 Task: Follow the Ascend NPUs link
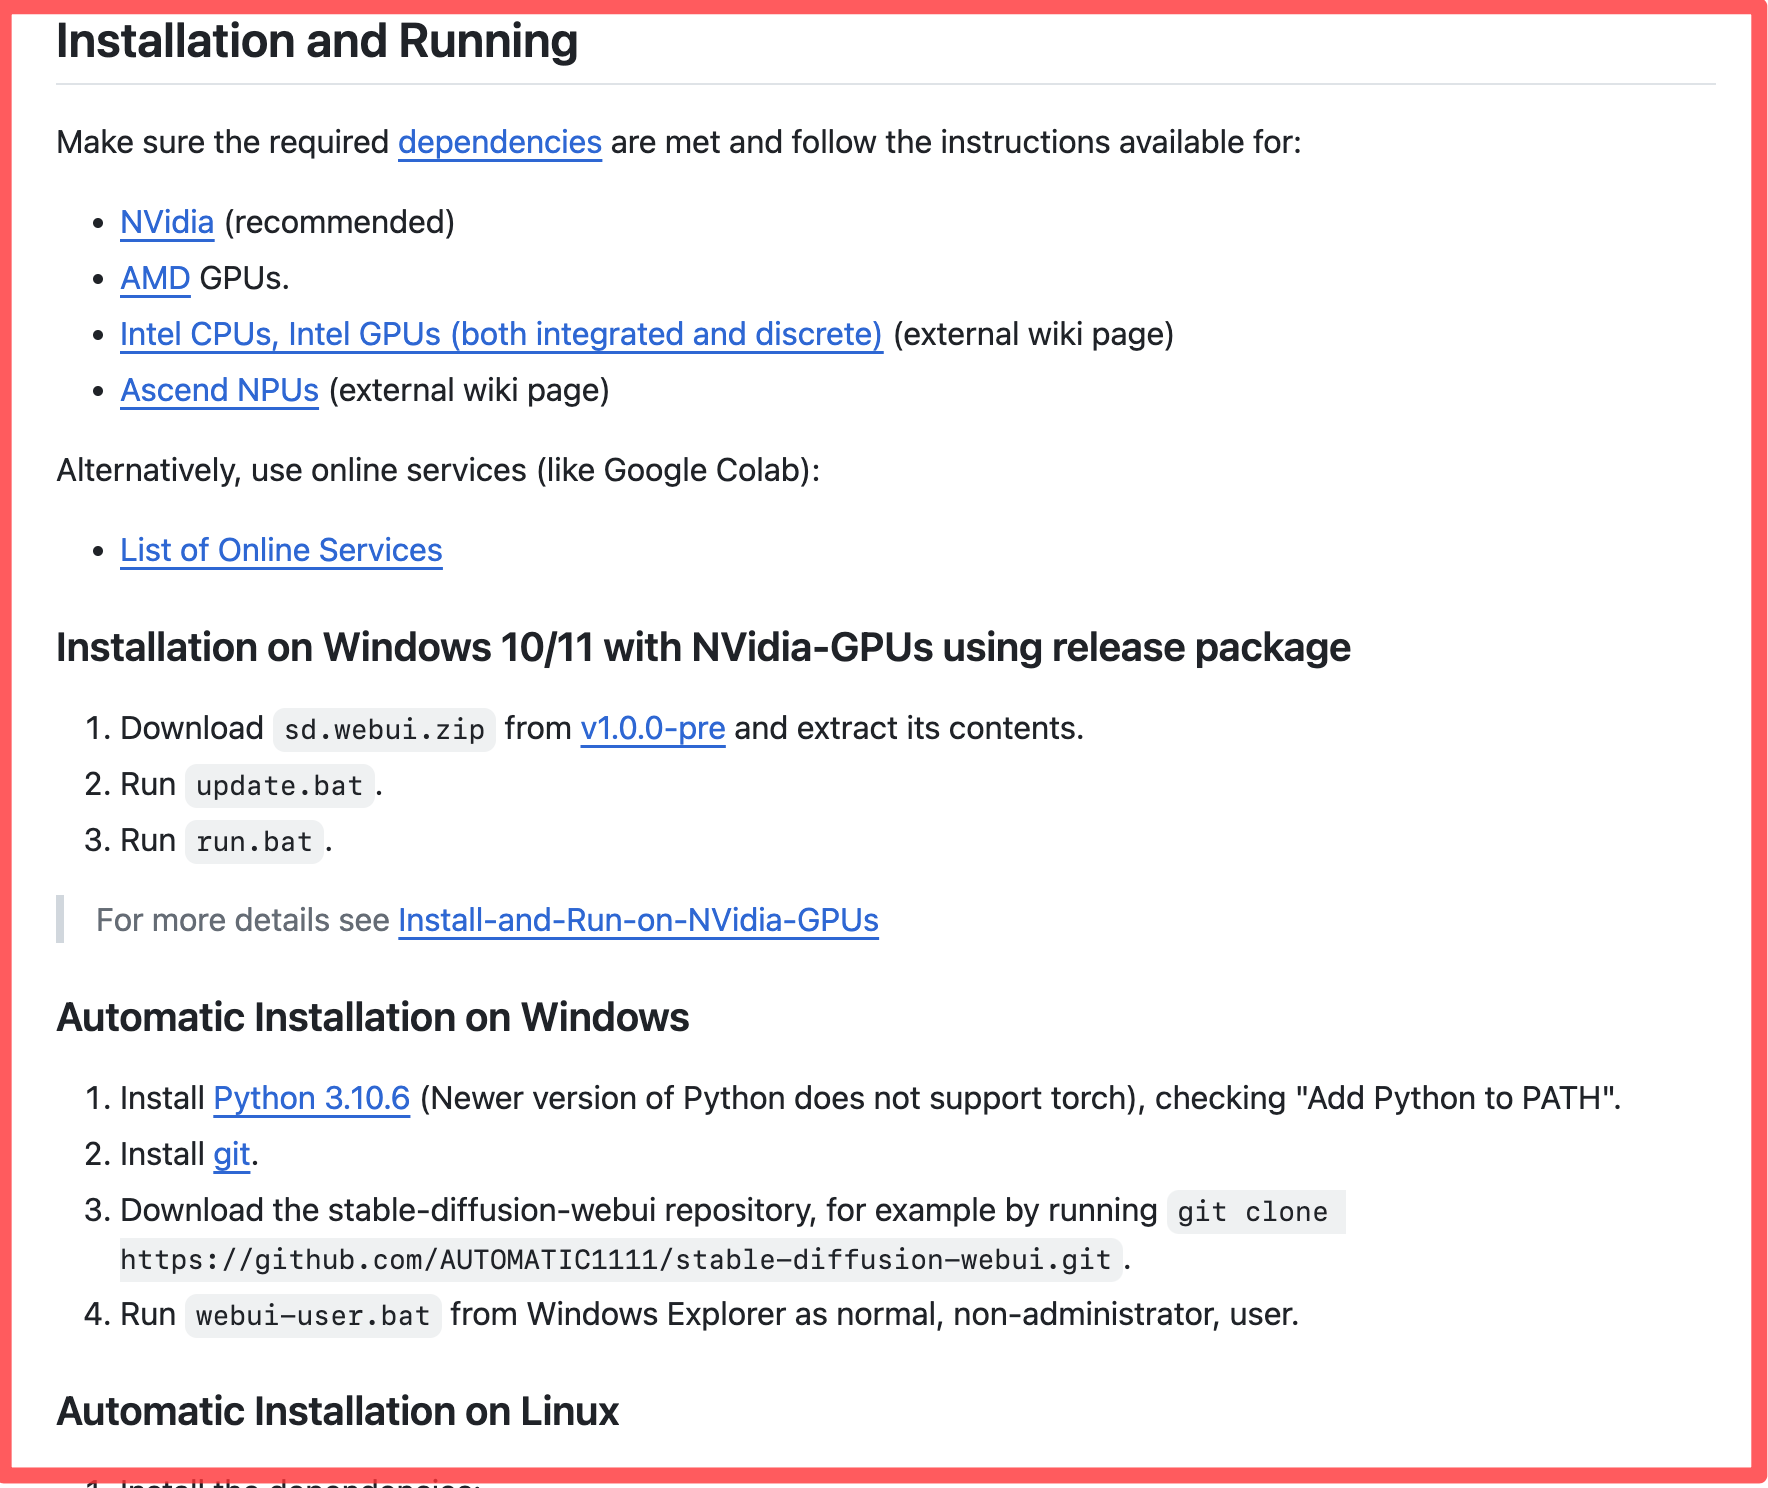click(x=219, y=390)
